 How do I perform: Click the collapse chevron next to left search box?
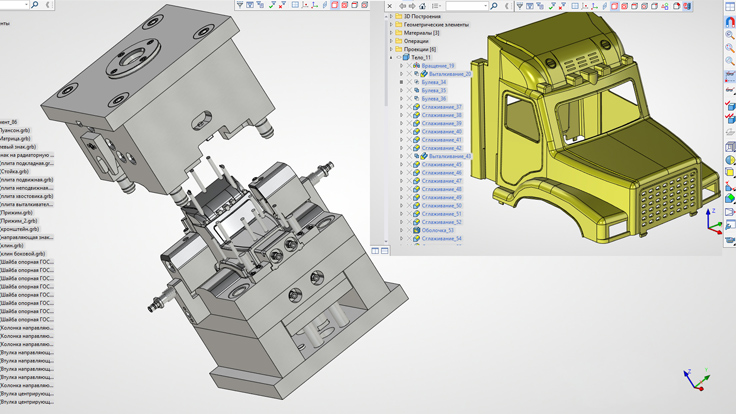[x=47, y=5]
